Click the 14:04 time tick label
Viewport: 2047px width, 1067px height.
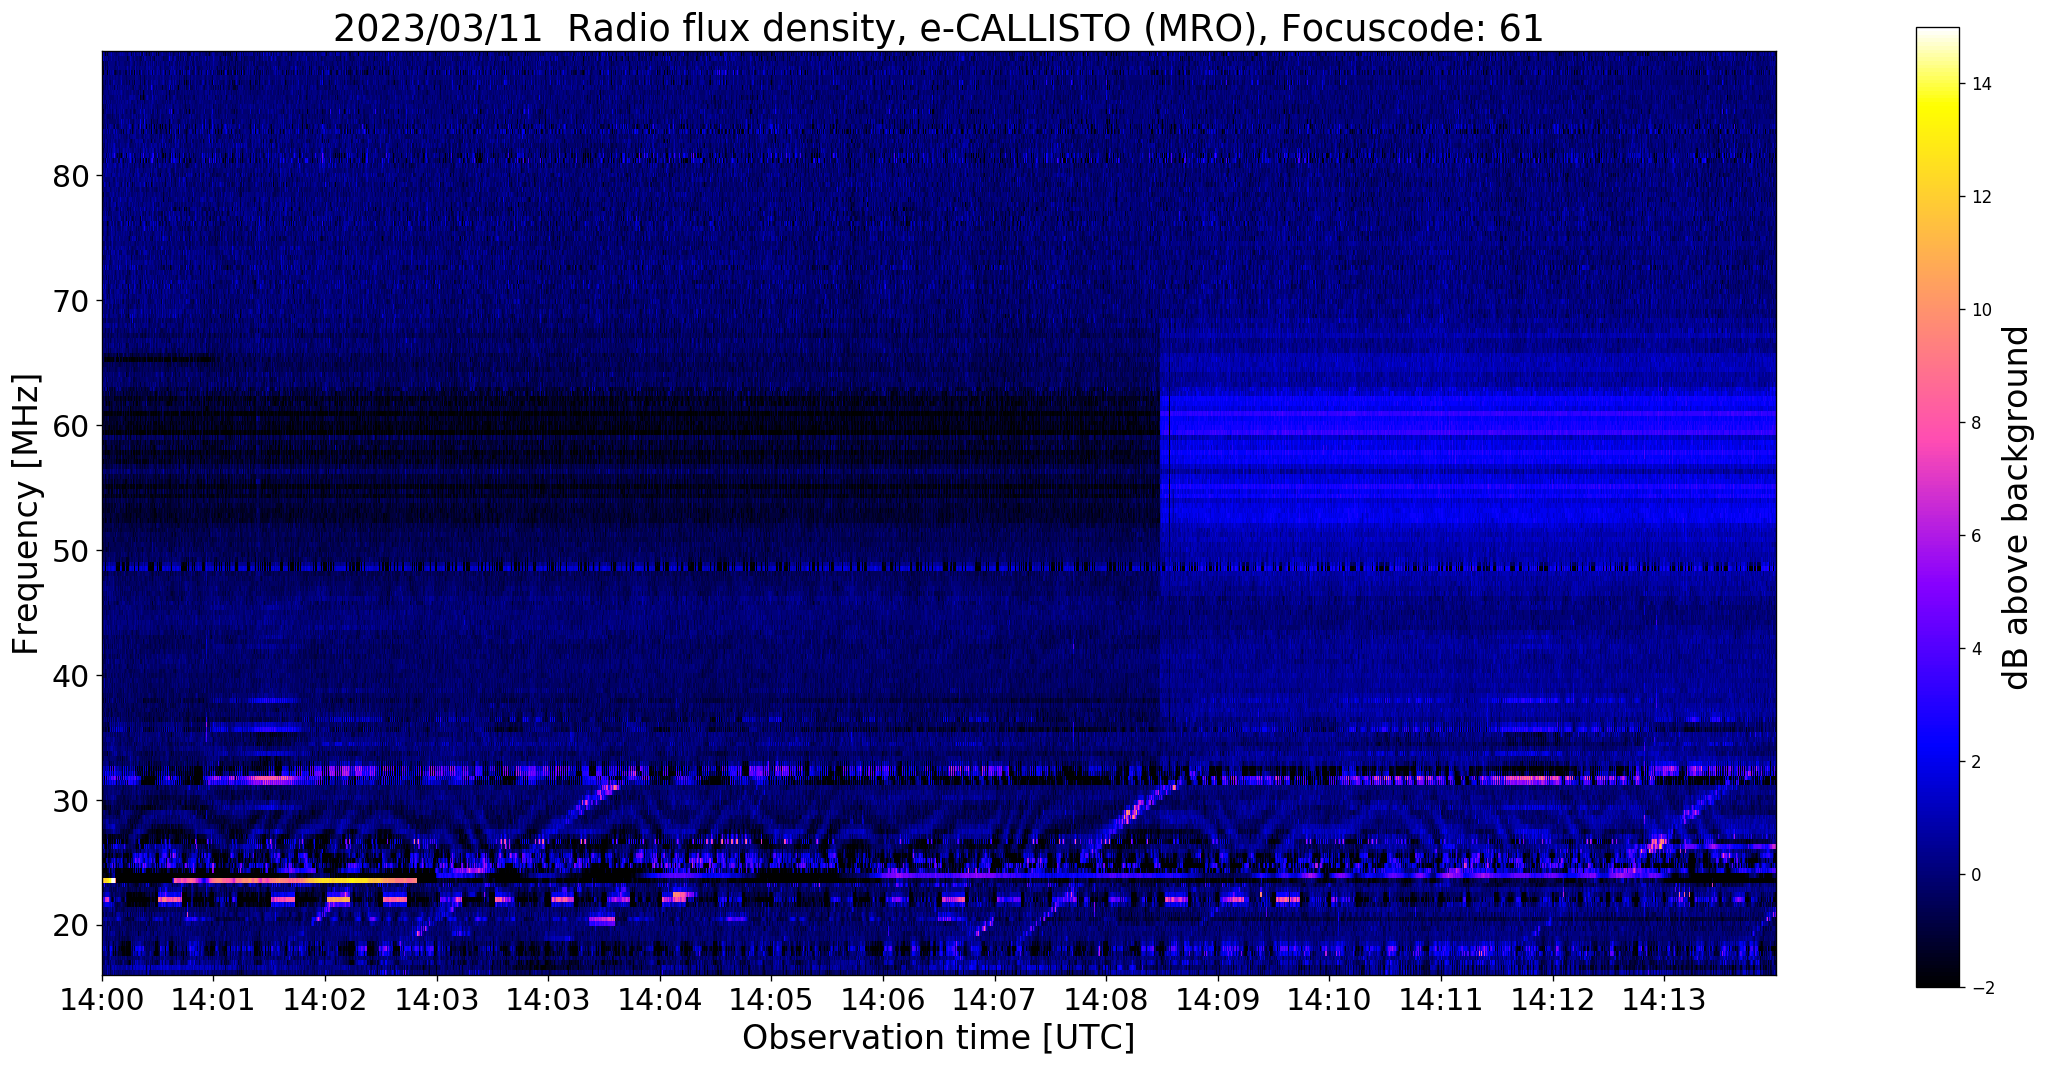[660, 998]
